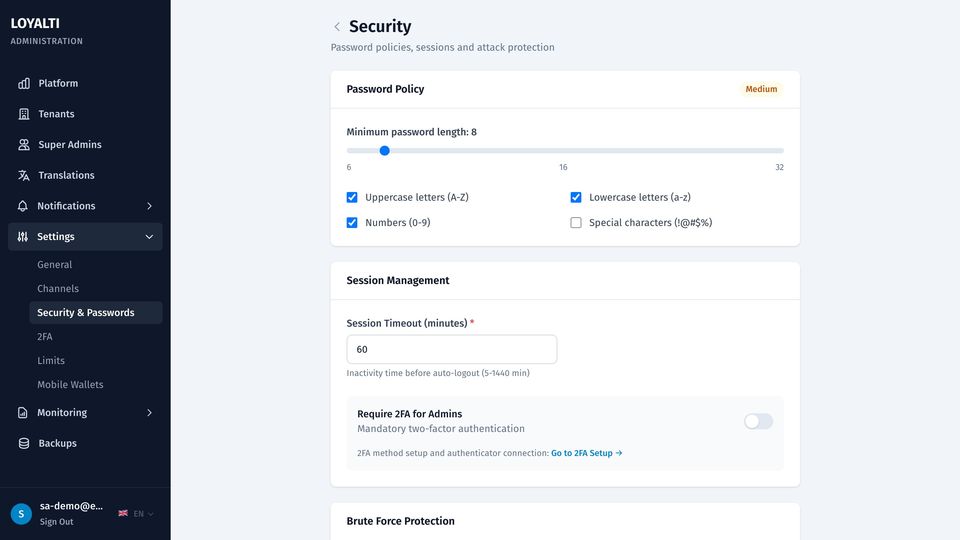960x540 pixels.
Task: Click the Super Admins people icon
Action: pyautogui.click(x=24, y=144)
